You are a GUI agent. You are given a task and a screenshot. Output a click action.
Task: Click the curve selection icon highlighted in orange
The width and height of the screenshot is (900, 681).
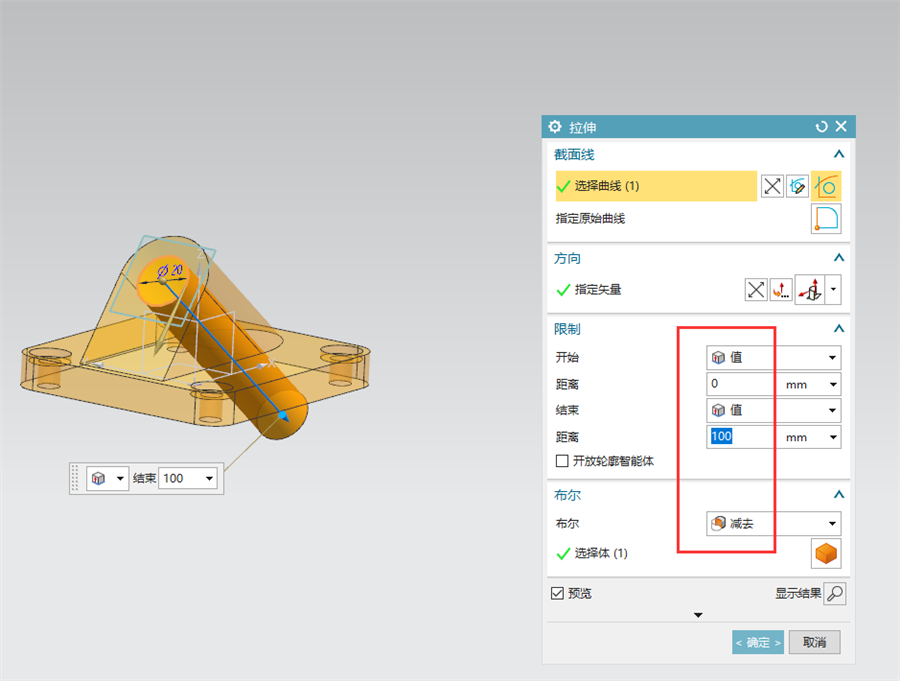[x=826, y=186]
